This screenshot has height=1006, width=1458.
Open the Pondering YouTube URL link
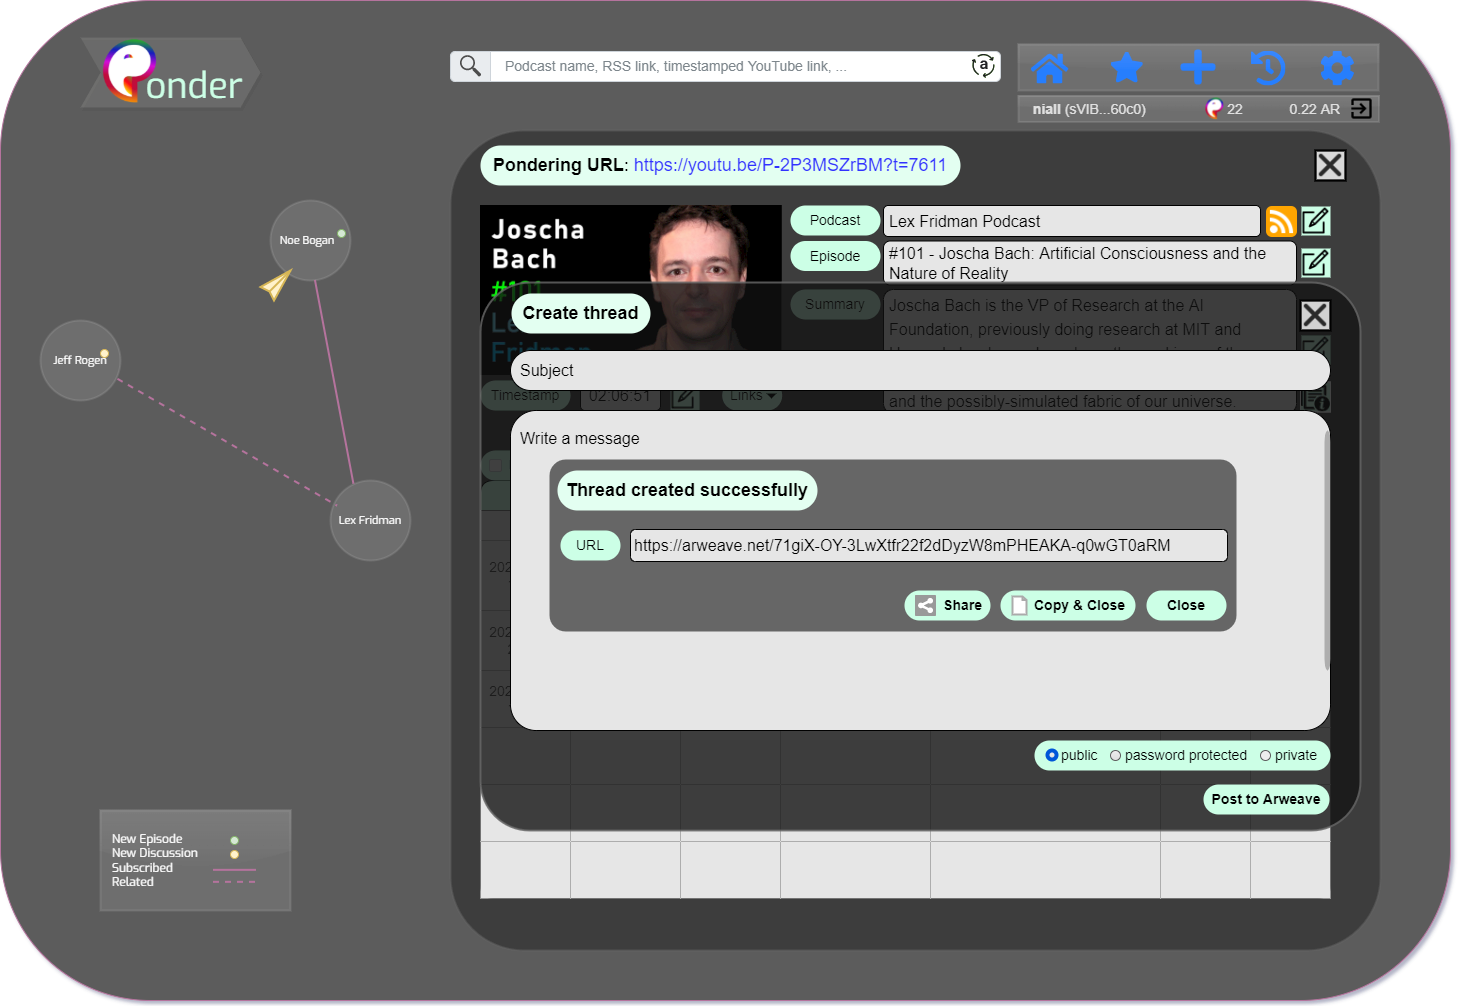[x=789, y=165]
